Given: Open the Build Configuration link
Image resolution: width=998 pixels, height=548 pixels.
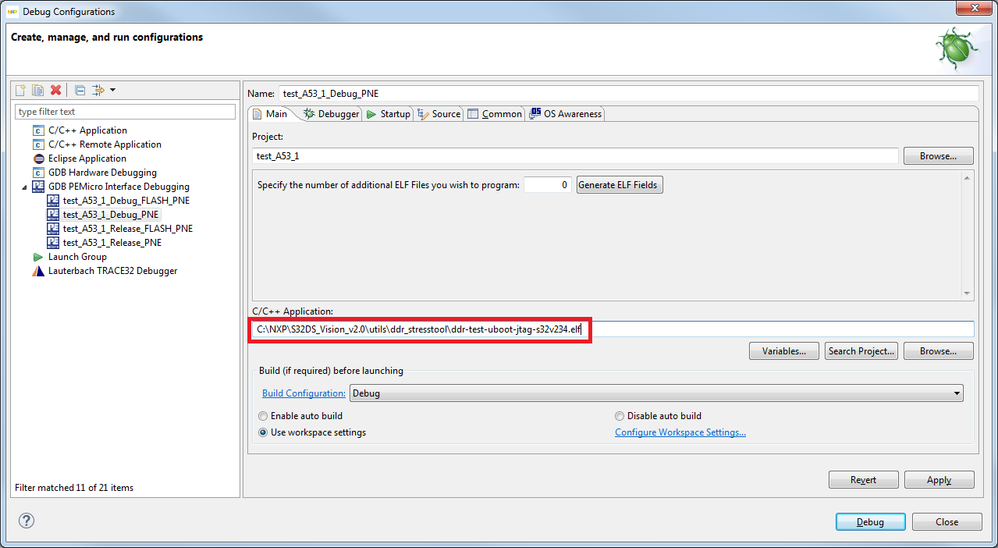Looking at the screenshot, I should (304, 393).
